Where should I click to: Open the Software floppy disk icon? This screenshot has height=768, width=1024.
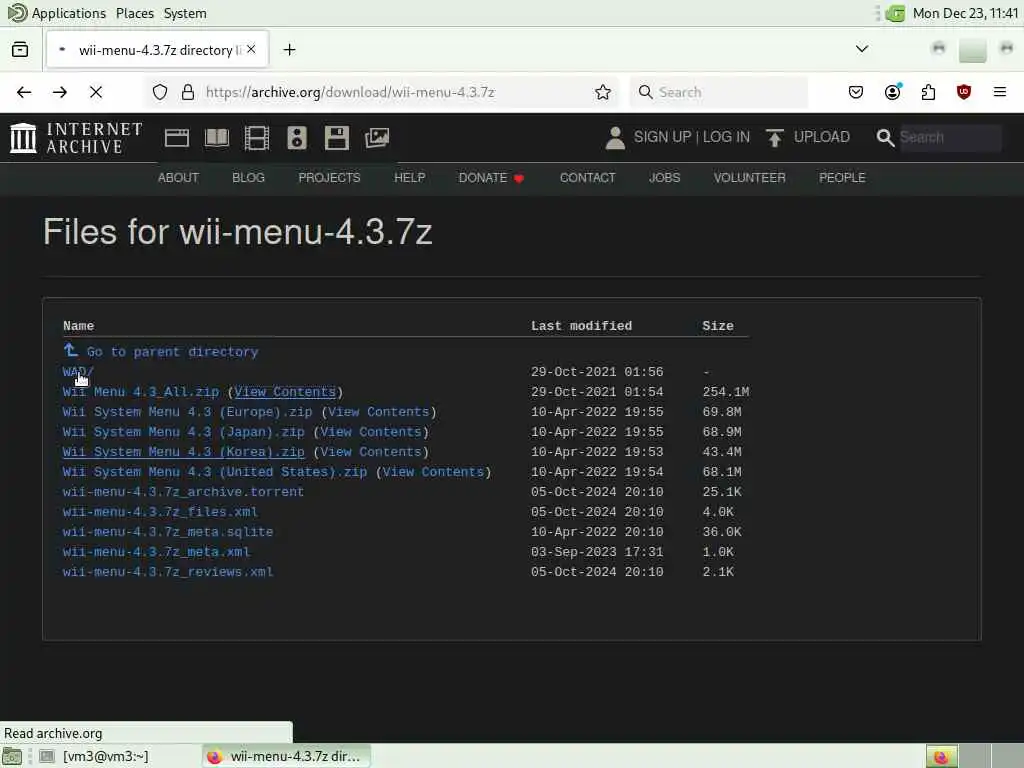coord(337,138)
